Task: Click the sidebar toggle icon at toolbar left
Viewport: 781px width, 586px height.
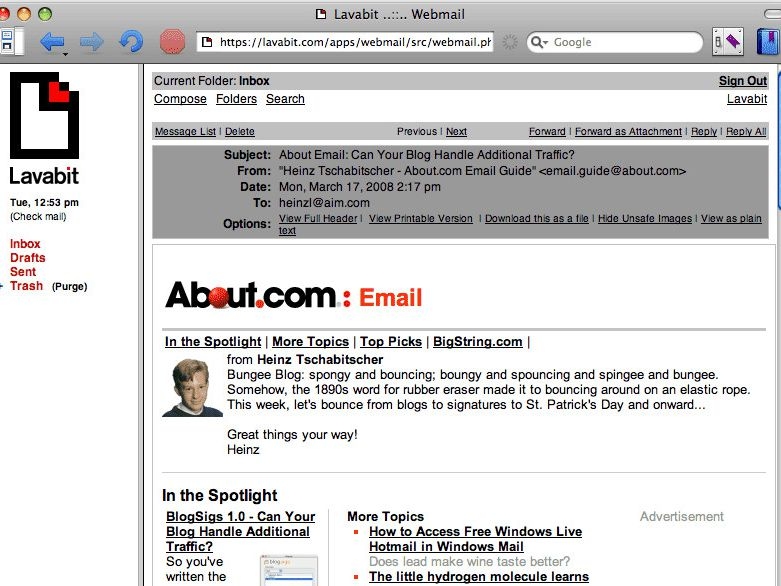Action: pos(11,41)
